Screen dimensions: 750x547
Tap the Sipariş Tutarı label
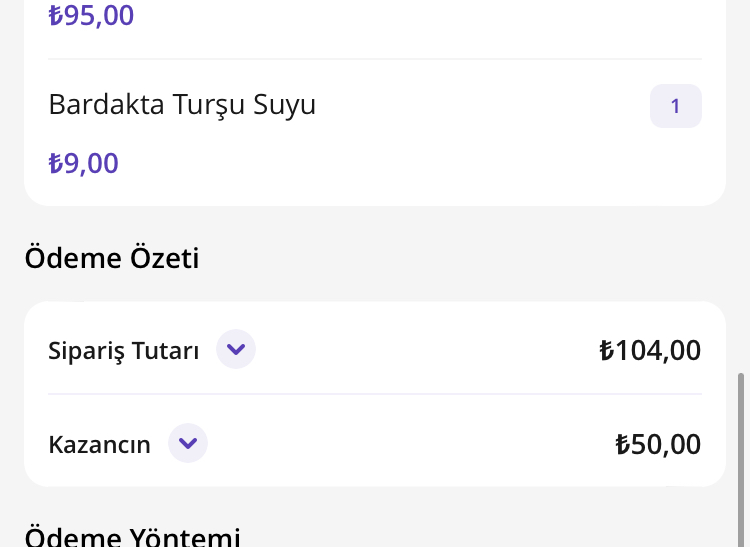(124, 351)
